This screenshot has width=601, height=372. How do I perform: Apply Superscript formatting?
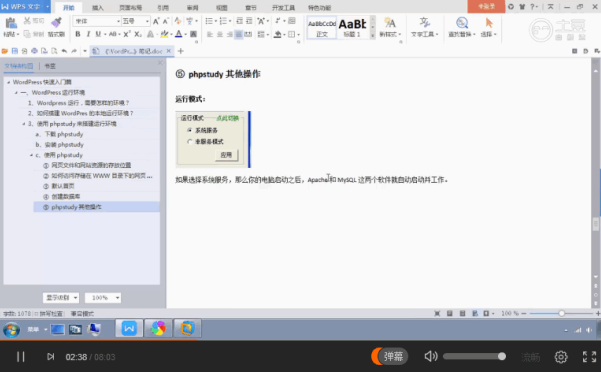pyautogui.click(x=127, y=34)
